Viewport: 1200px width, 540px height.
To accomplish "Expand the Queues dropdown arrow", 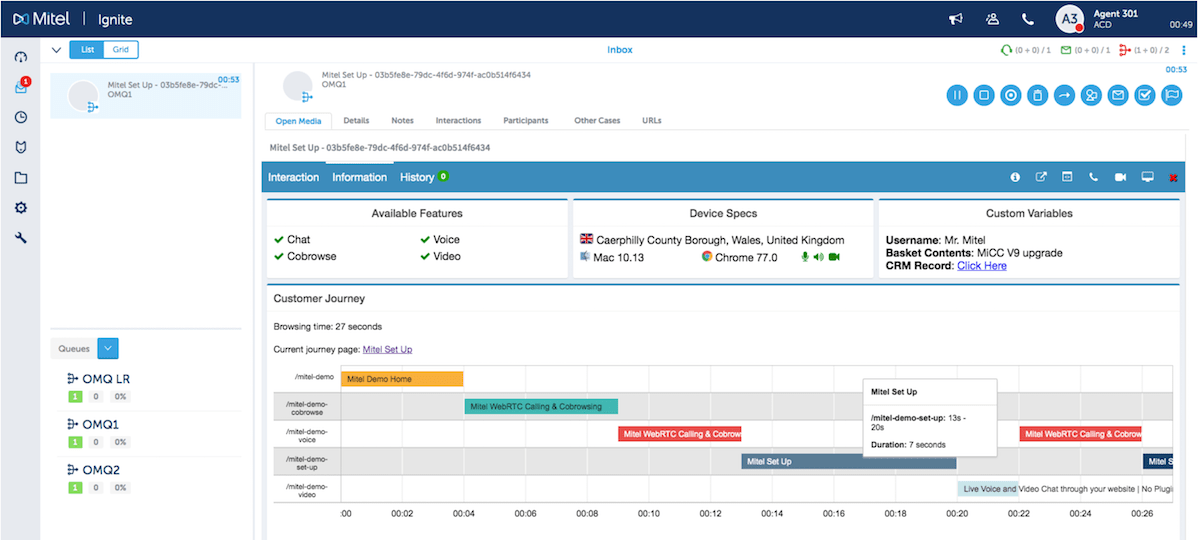I will [x=109, y=348].
